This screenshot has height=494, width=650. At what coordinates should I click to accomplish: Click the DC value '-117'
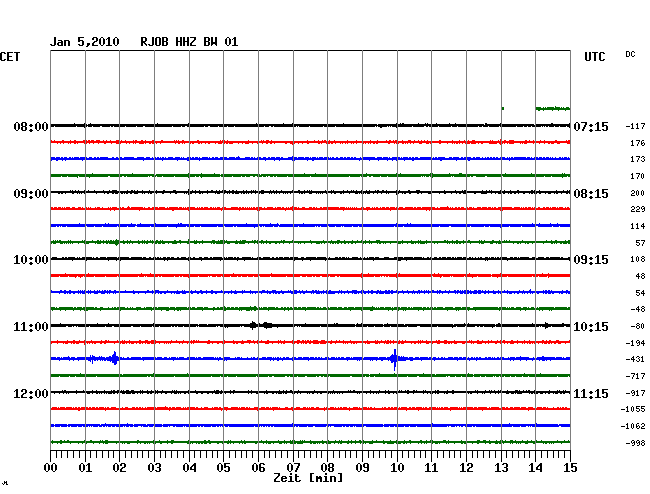coord(635,126)
